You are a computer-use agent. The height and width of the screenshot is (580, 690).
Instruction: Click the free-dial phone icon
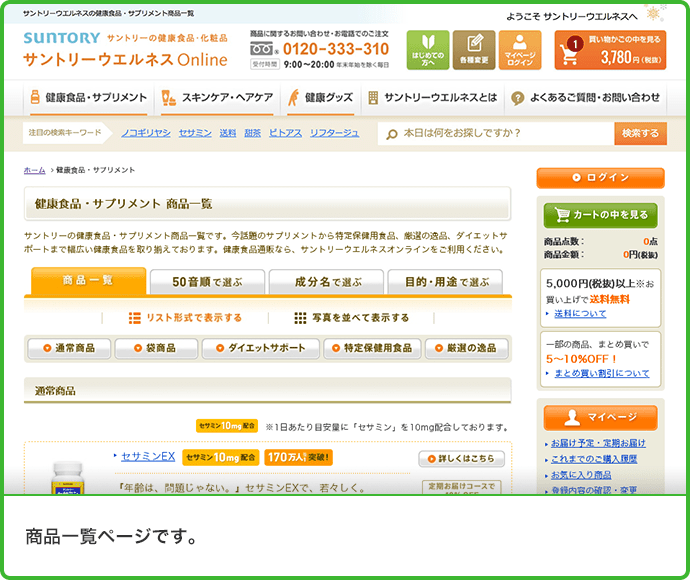[x=262, y=49]
